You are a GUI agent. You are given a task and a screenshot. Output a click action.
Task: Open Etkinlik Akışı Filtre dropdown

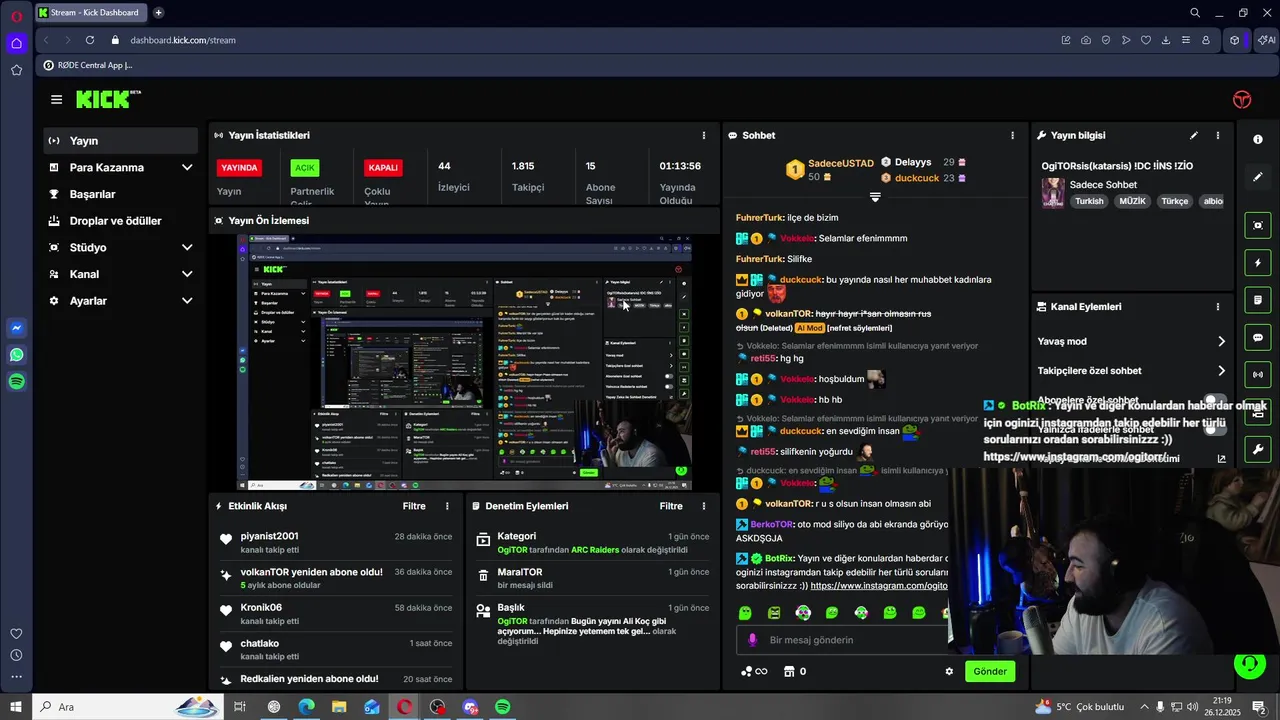pyautogui.click(x=414, y=506)
